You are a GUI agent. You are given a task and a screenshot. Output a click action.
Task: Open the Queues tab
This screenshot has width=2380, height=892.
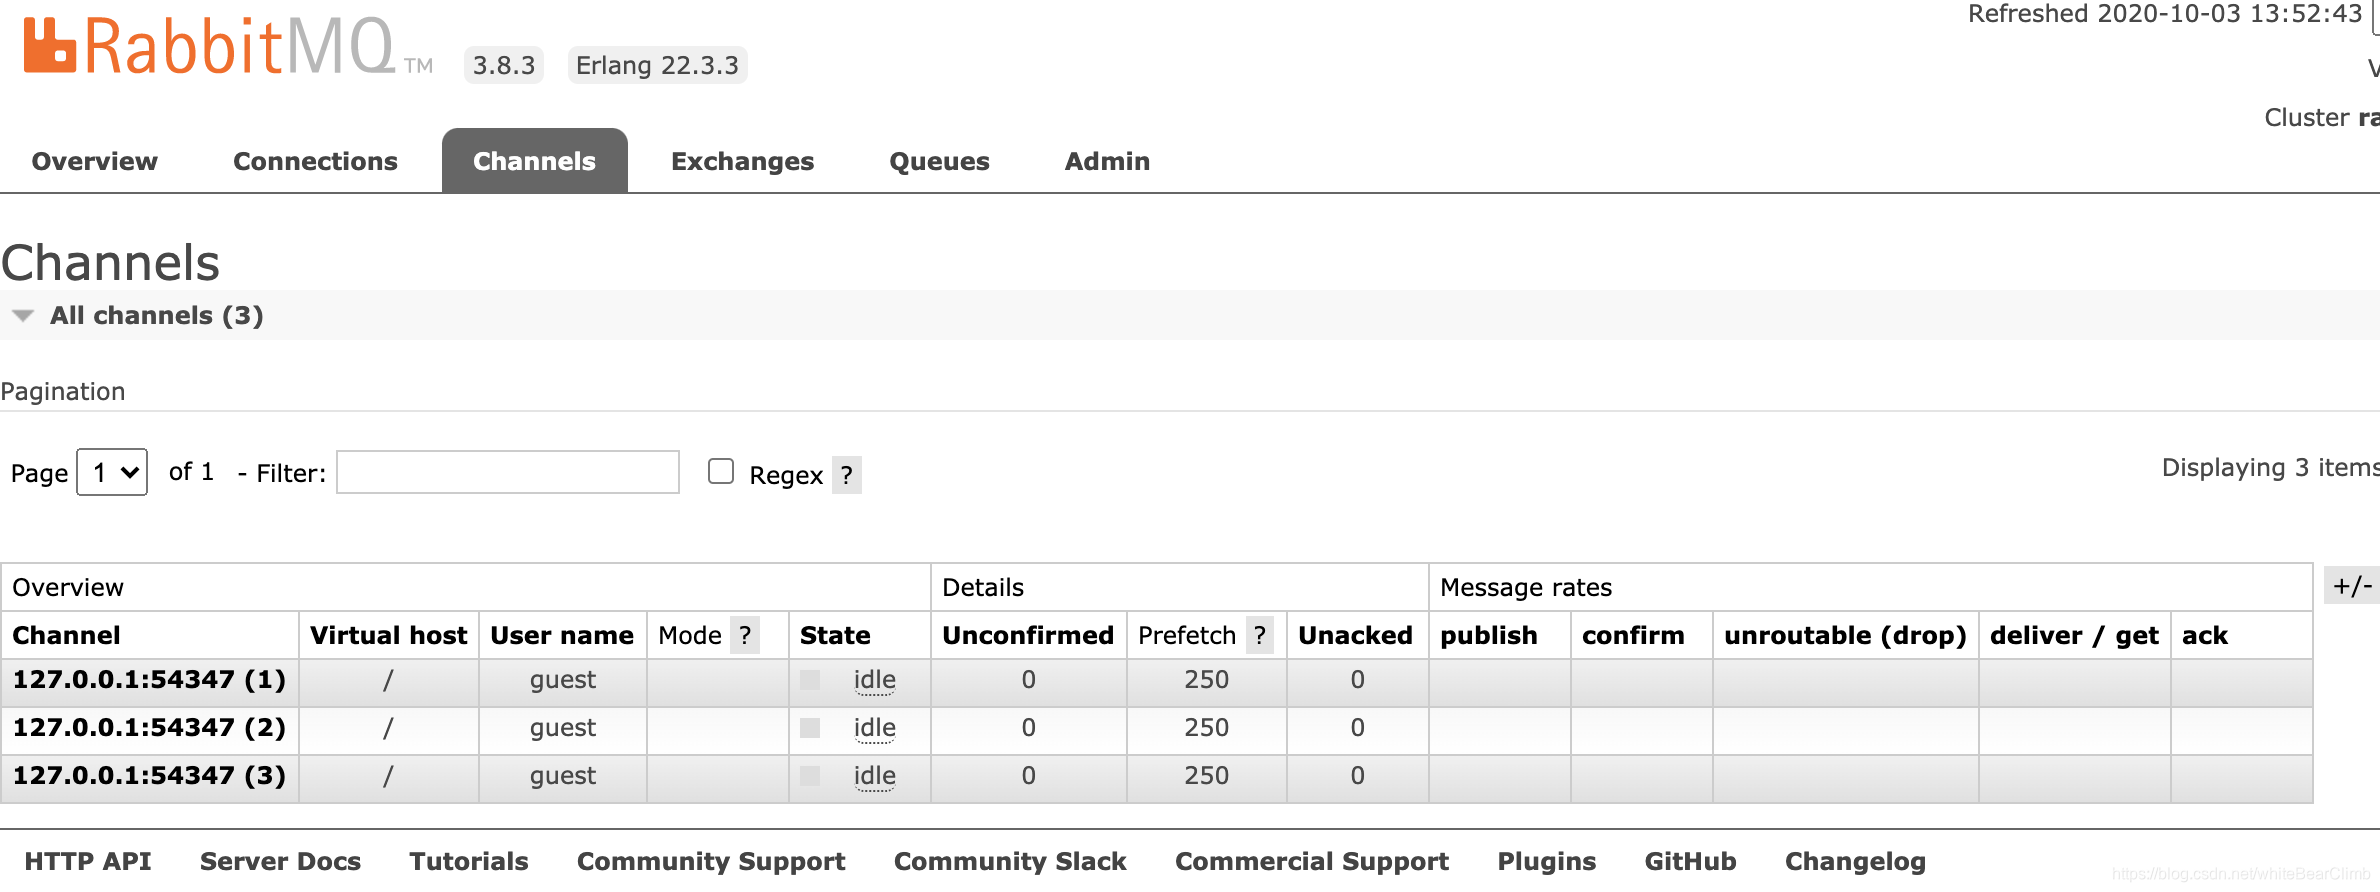(x=939, y=161)
